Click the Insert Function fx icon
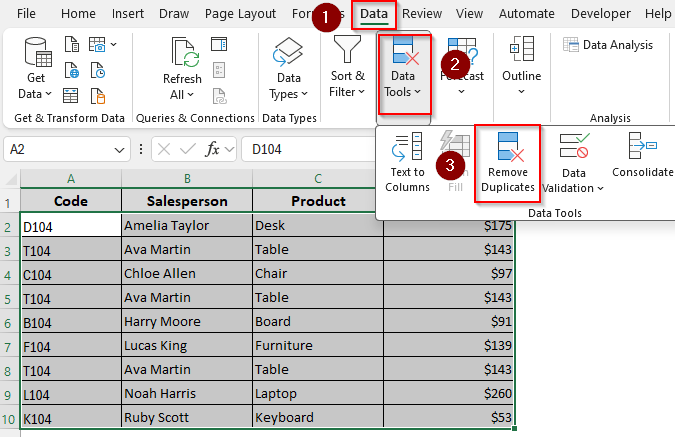 [x=212, y=149]
